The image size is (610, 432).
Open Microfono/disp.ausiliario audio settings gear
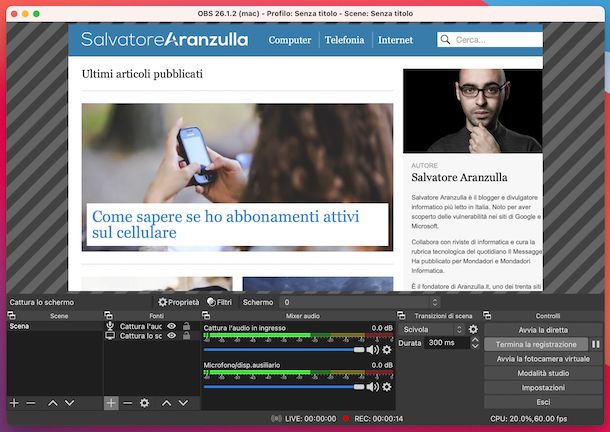[x=387, y=387]
